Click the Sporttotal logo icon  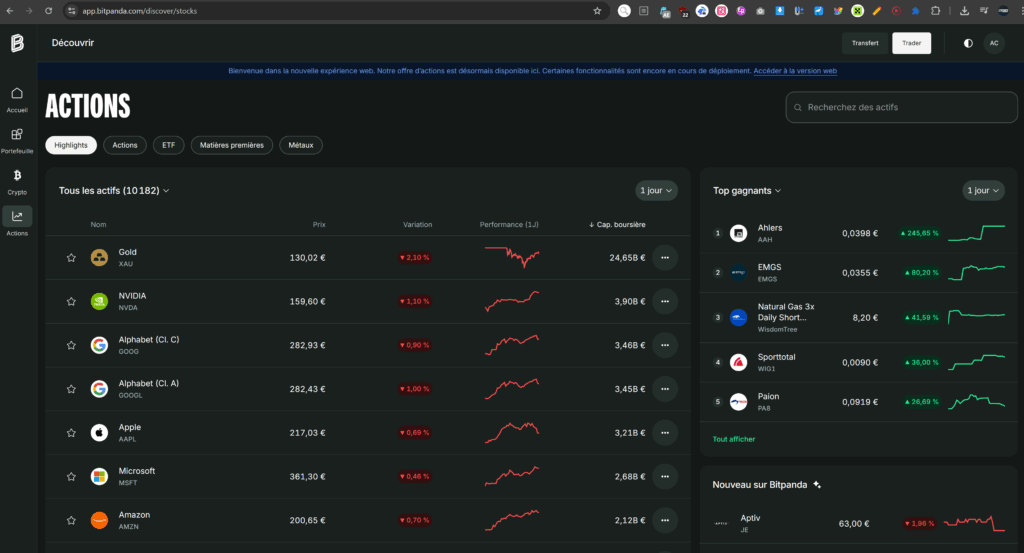tap(738, 362)
